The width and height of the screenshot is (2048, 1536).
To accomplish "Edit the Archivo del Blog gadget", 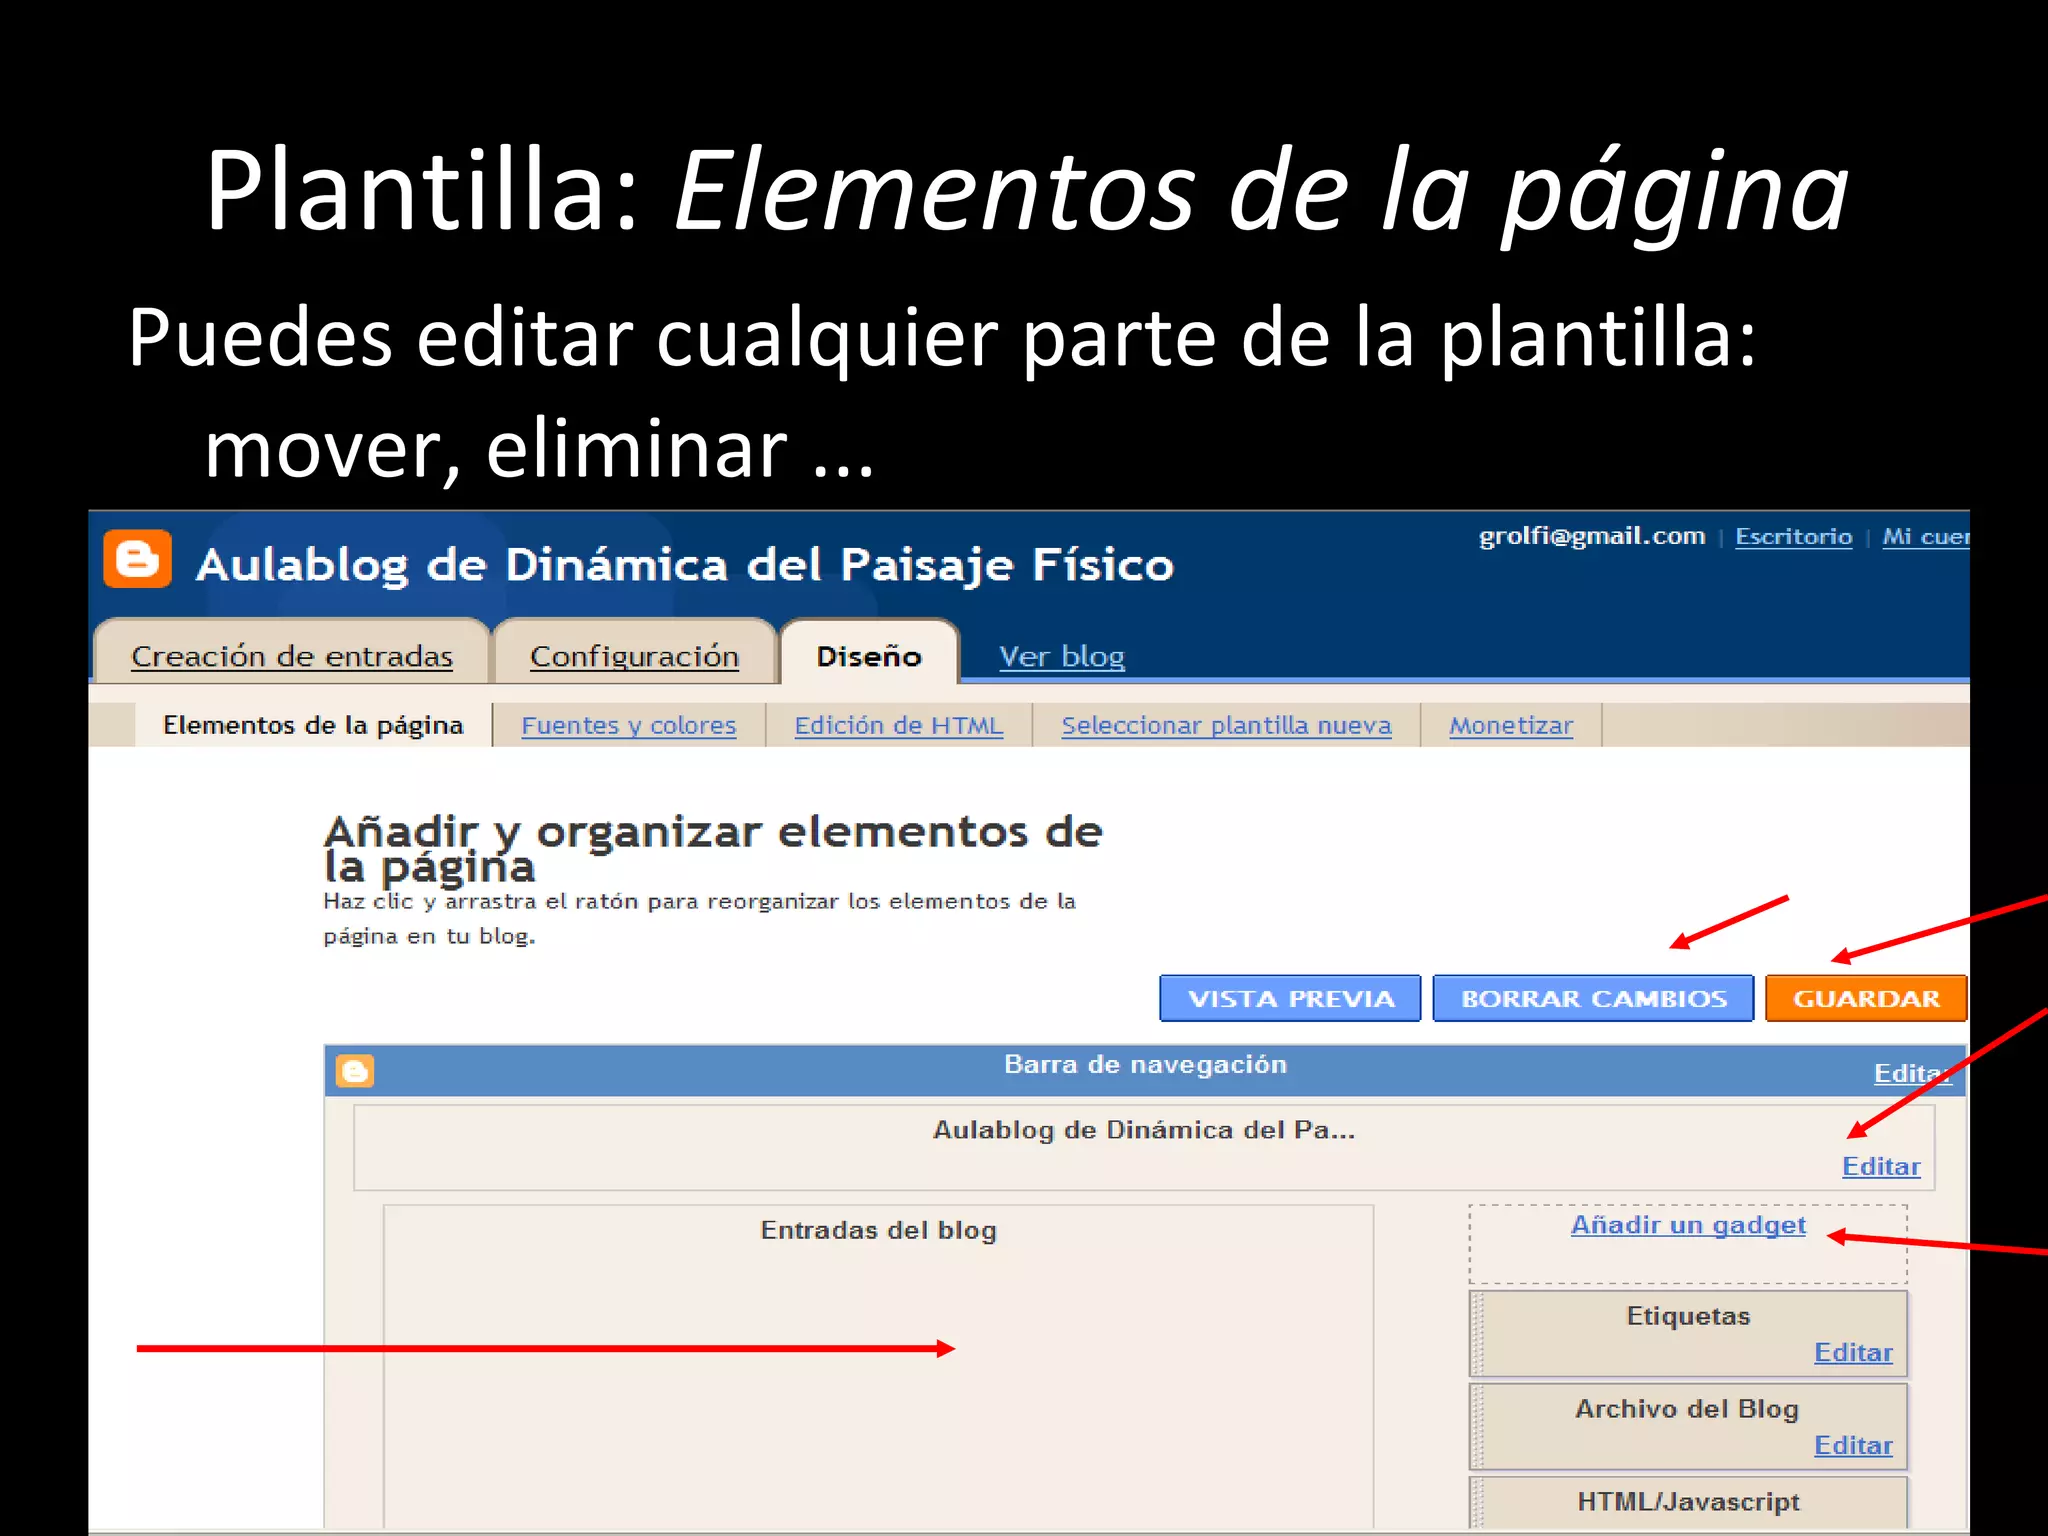I will click(x=1853, y=1445).
